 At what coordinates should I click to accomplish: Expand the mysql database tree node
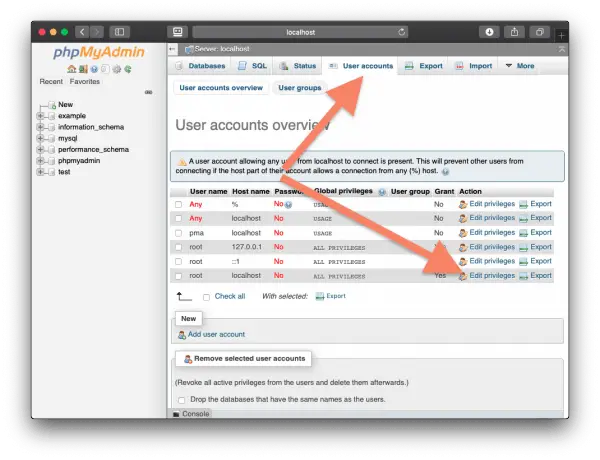tap(40, 138)
